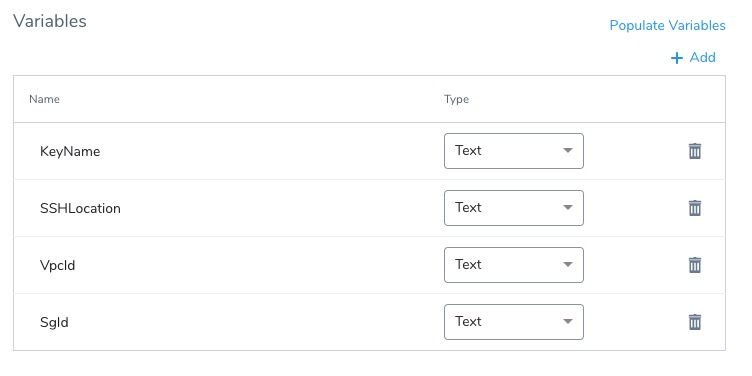Click the Populate Variables link
Screen dimensions: 752x376
pos(667,25)
